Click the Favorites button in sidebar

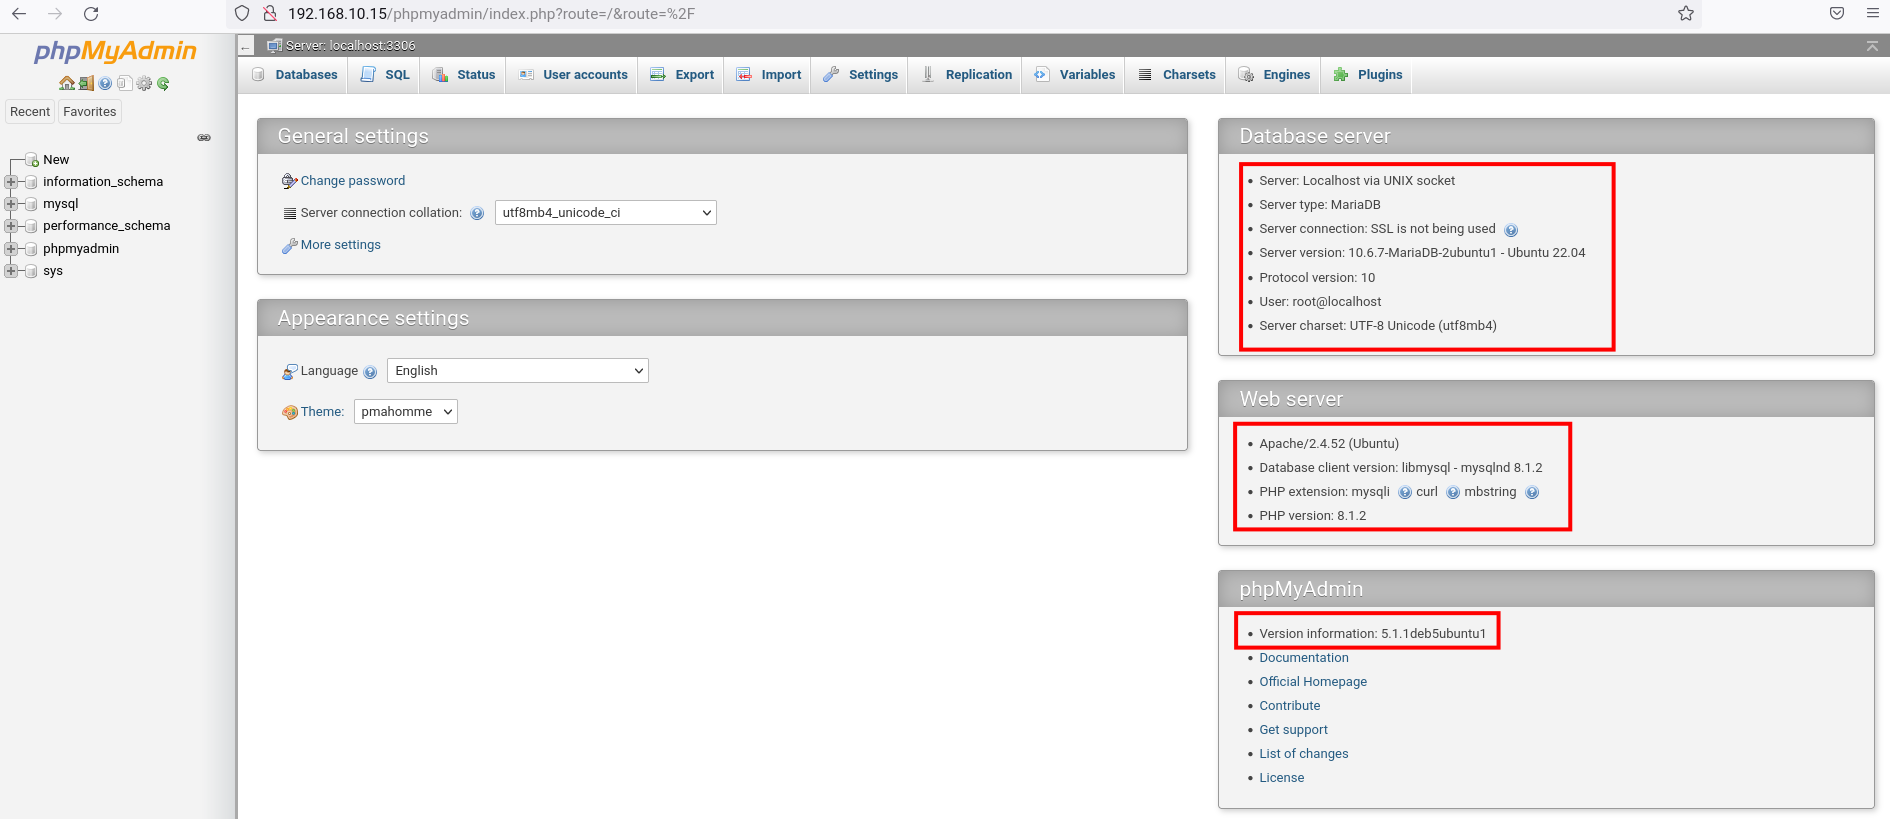(90, 112)
